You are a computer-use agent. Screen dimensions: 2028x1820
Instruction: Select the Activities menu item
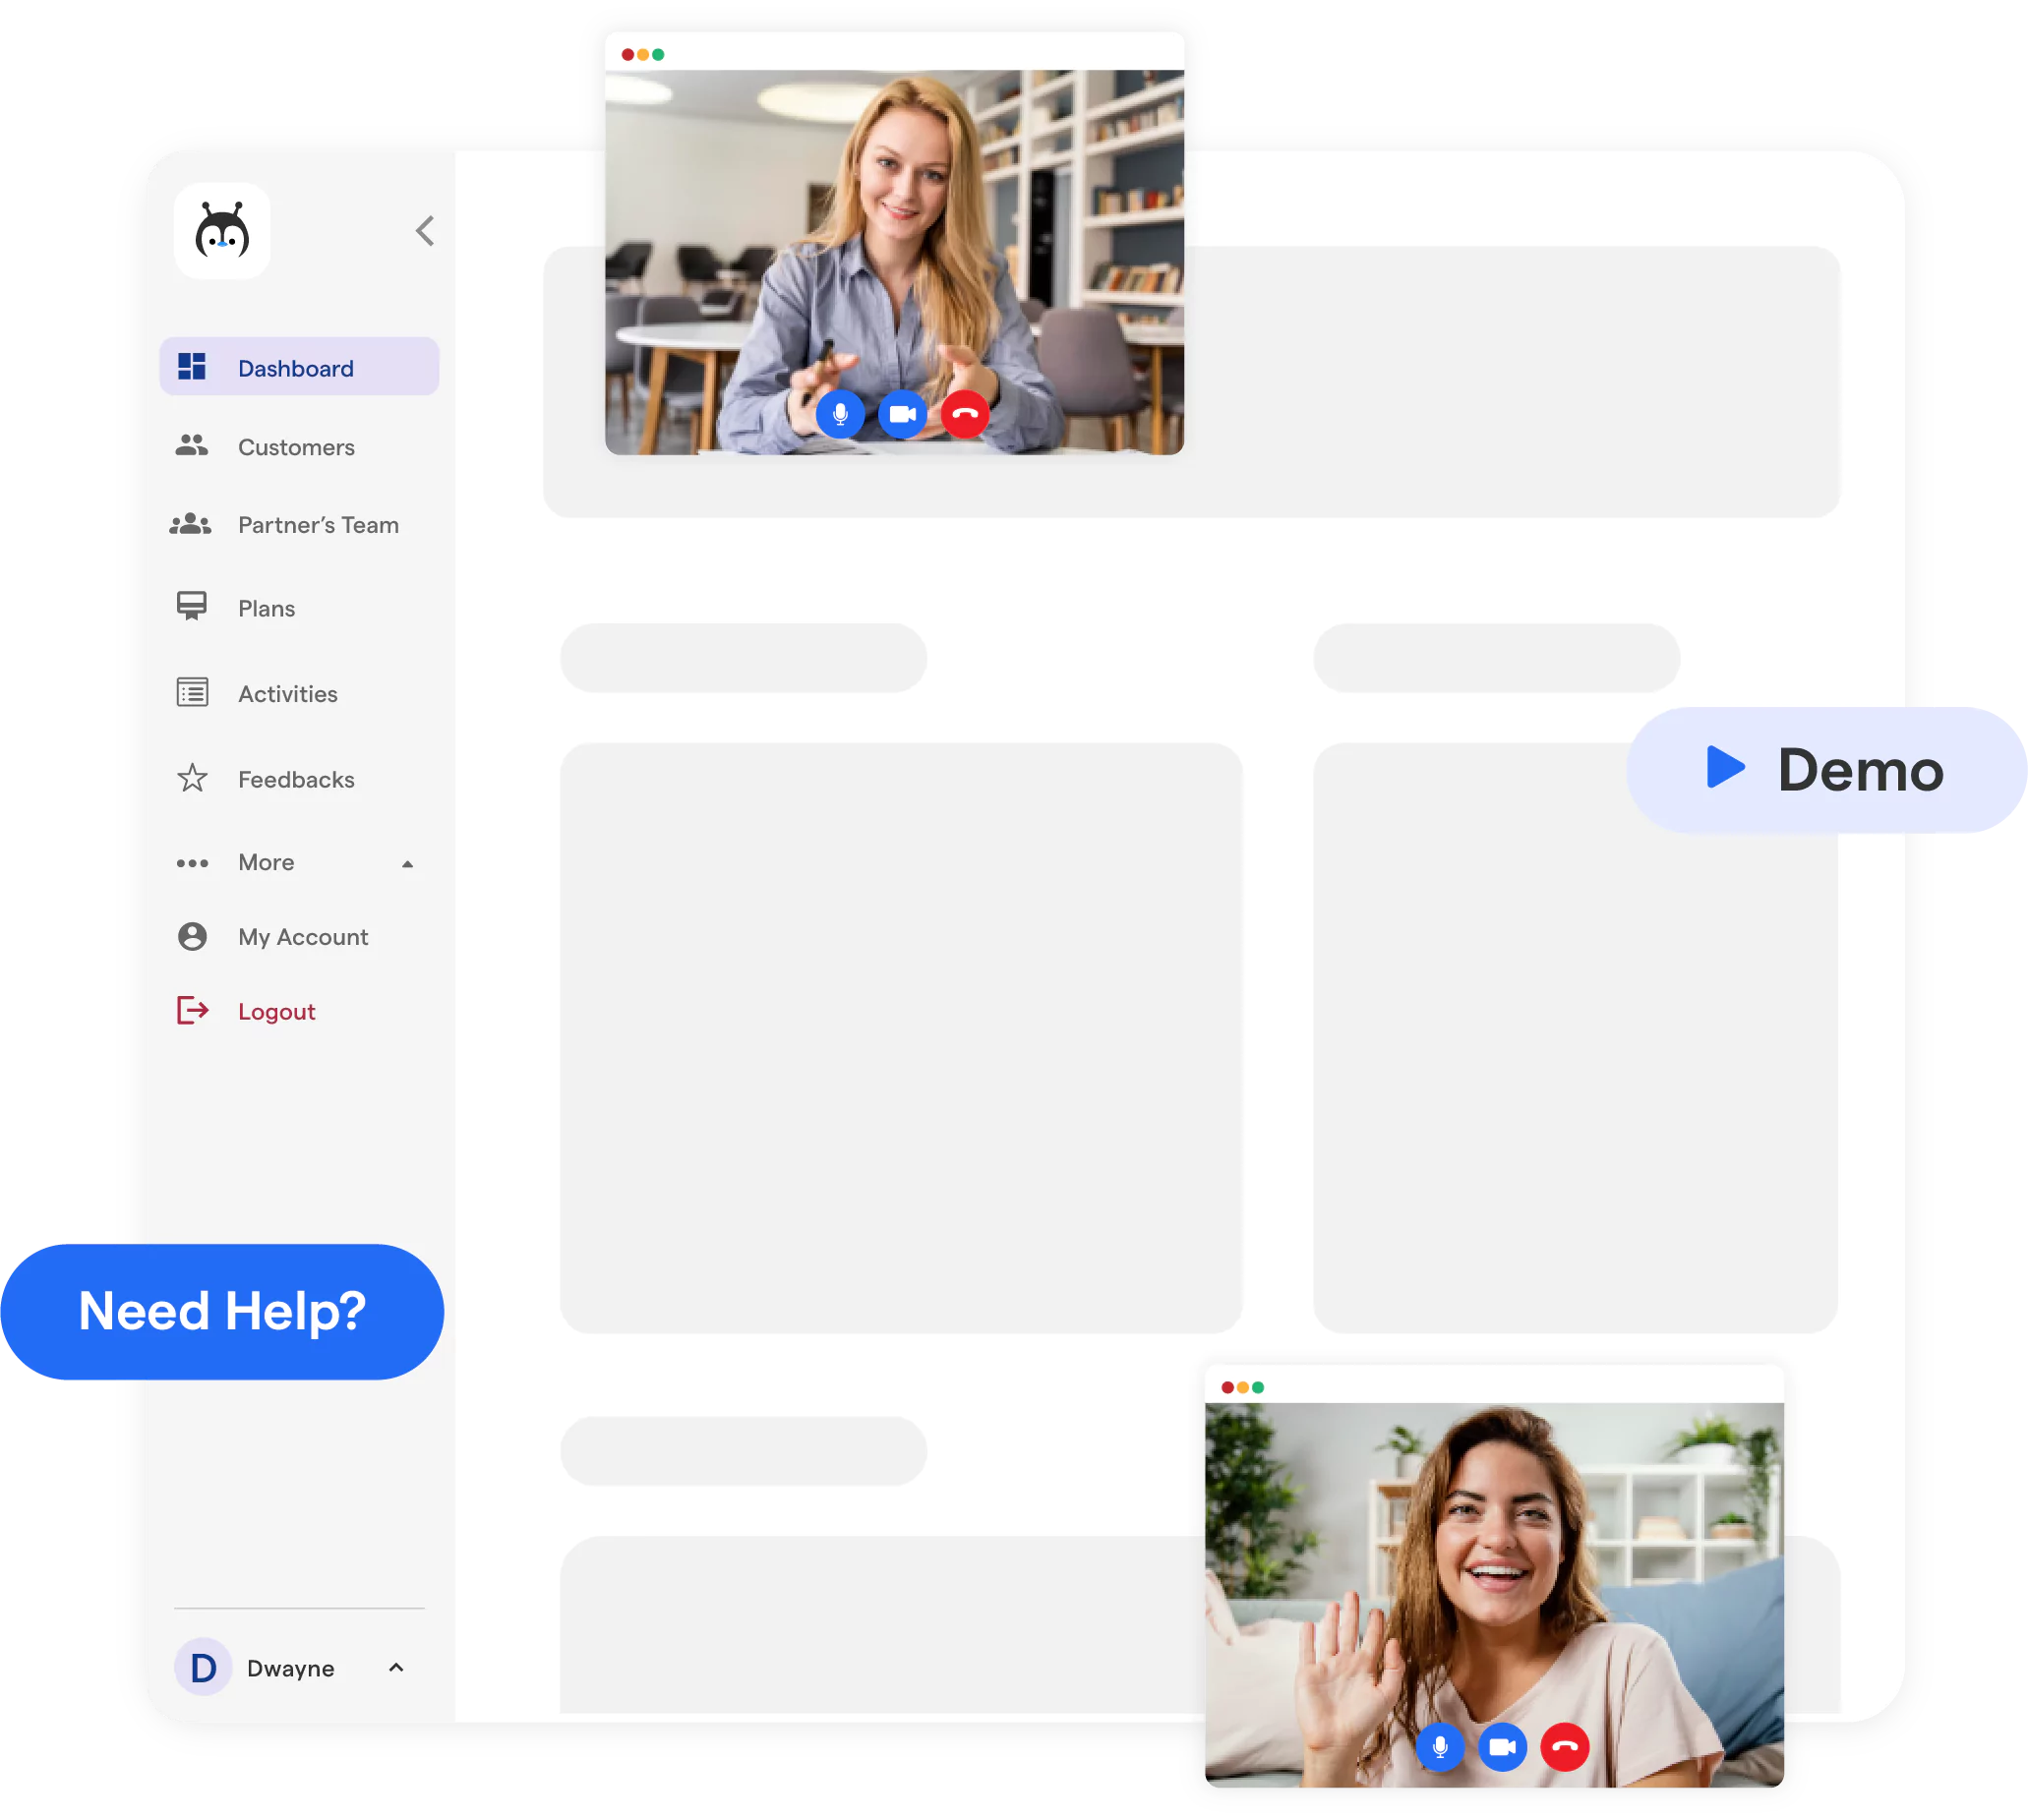[286, 694]
